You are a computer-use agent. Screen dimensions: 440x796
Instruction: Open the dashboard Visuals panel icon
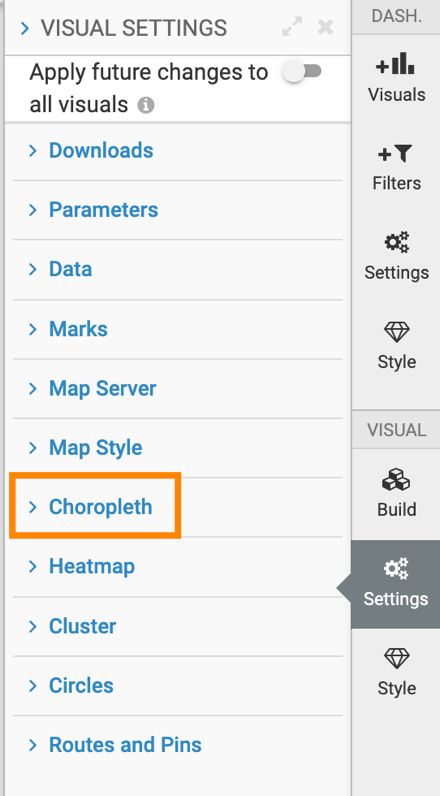click(396, 64)
